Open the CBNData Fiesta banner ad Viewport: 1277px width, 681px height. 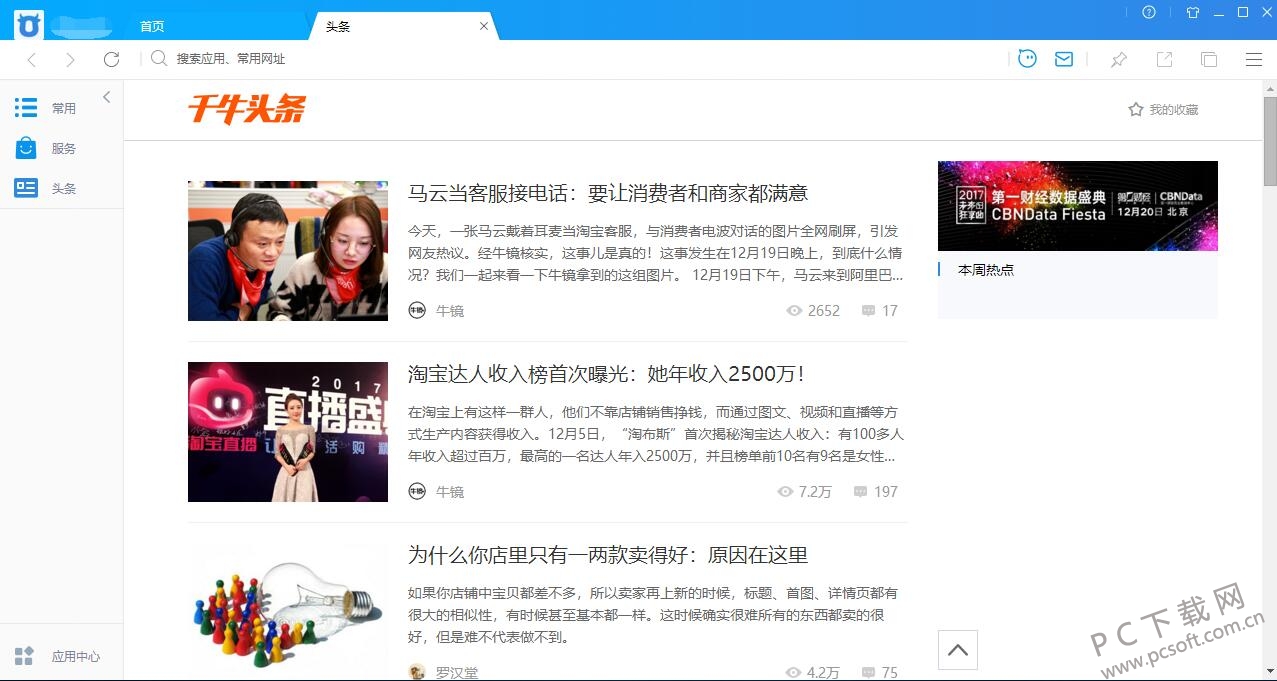pyautogui.click(x=1078, y=206)
